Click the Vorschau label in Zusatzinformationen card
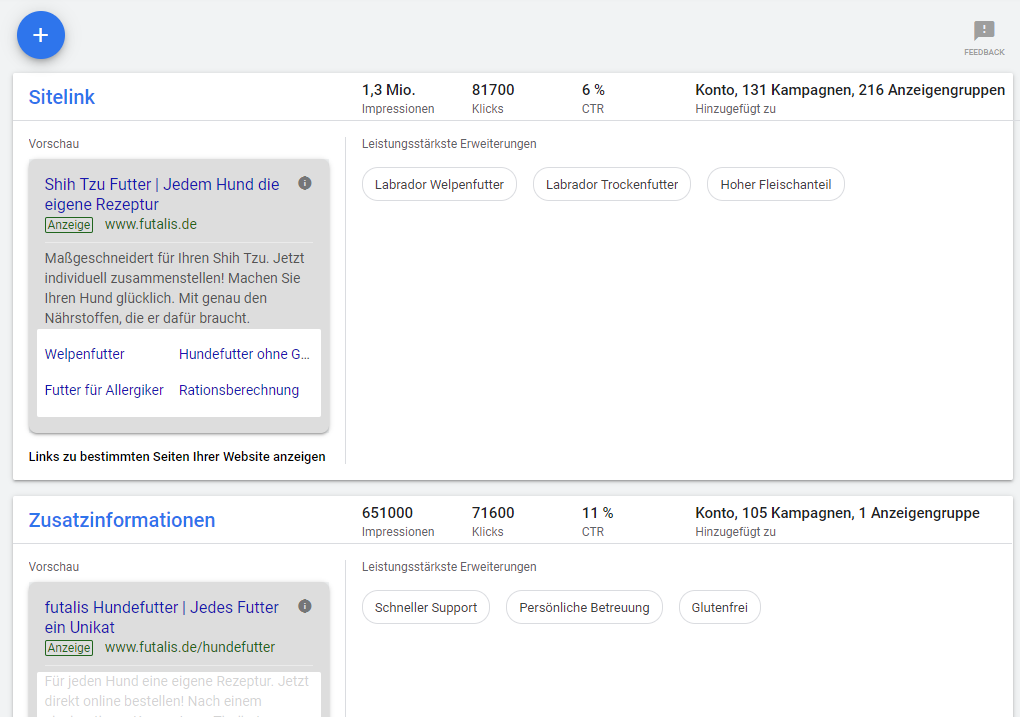Viewport: 1020px width, 717px height. [54, 567]
